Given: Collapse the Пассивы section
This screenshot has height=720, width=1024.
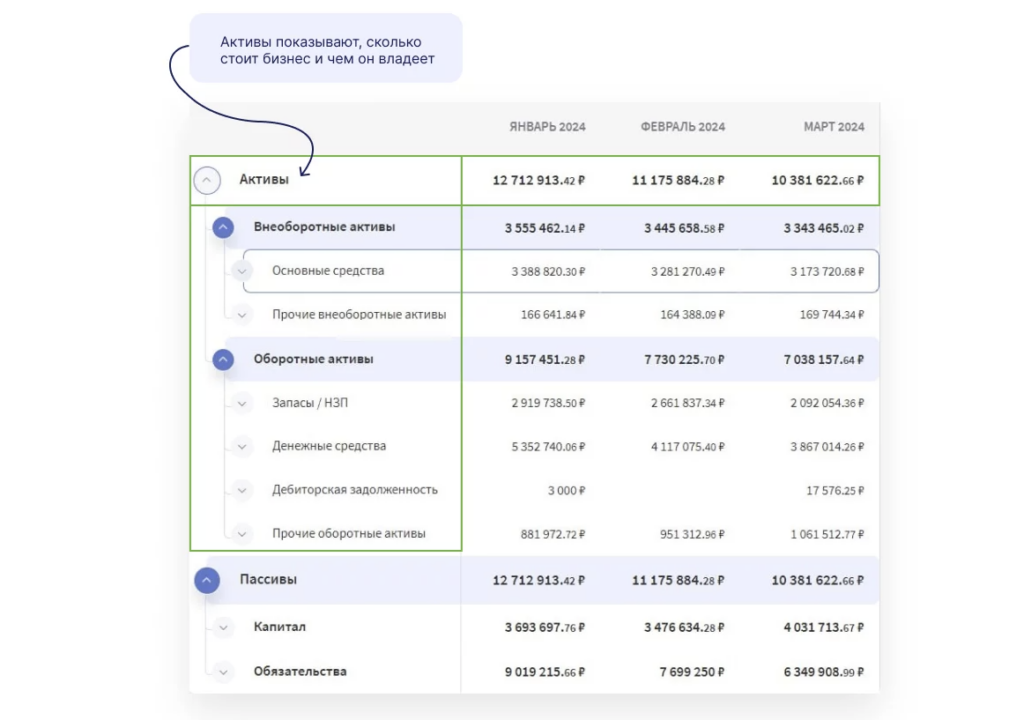Looking at the screenshot, I should point(207,580).
